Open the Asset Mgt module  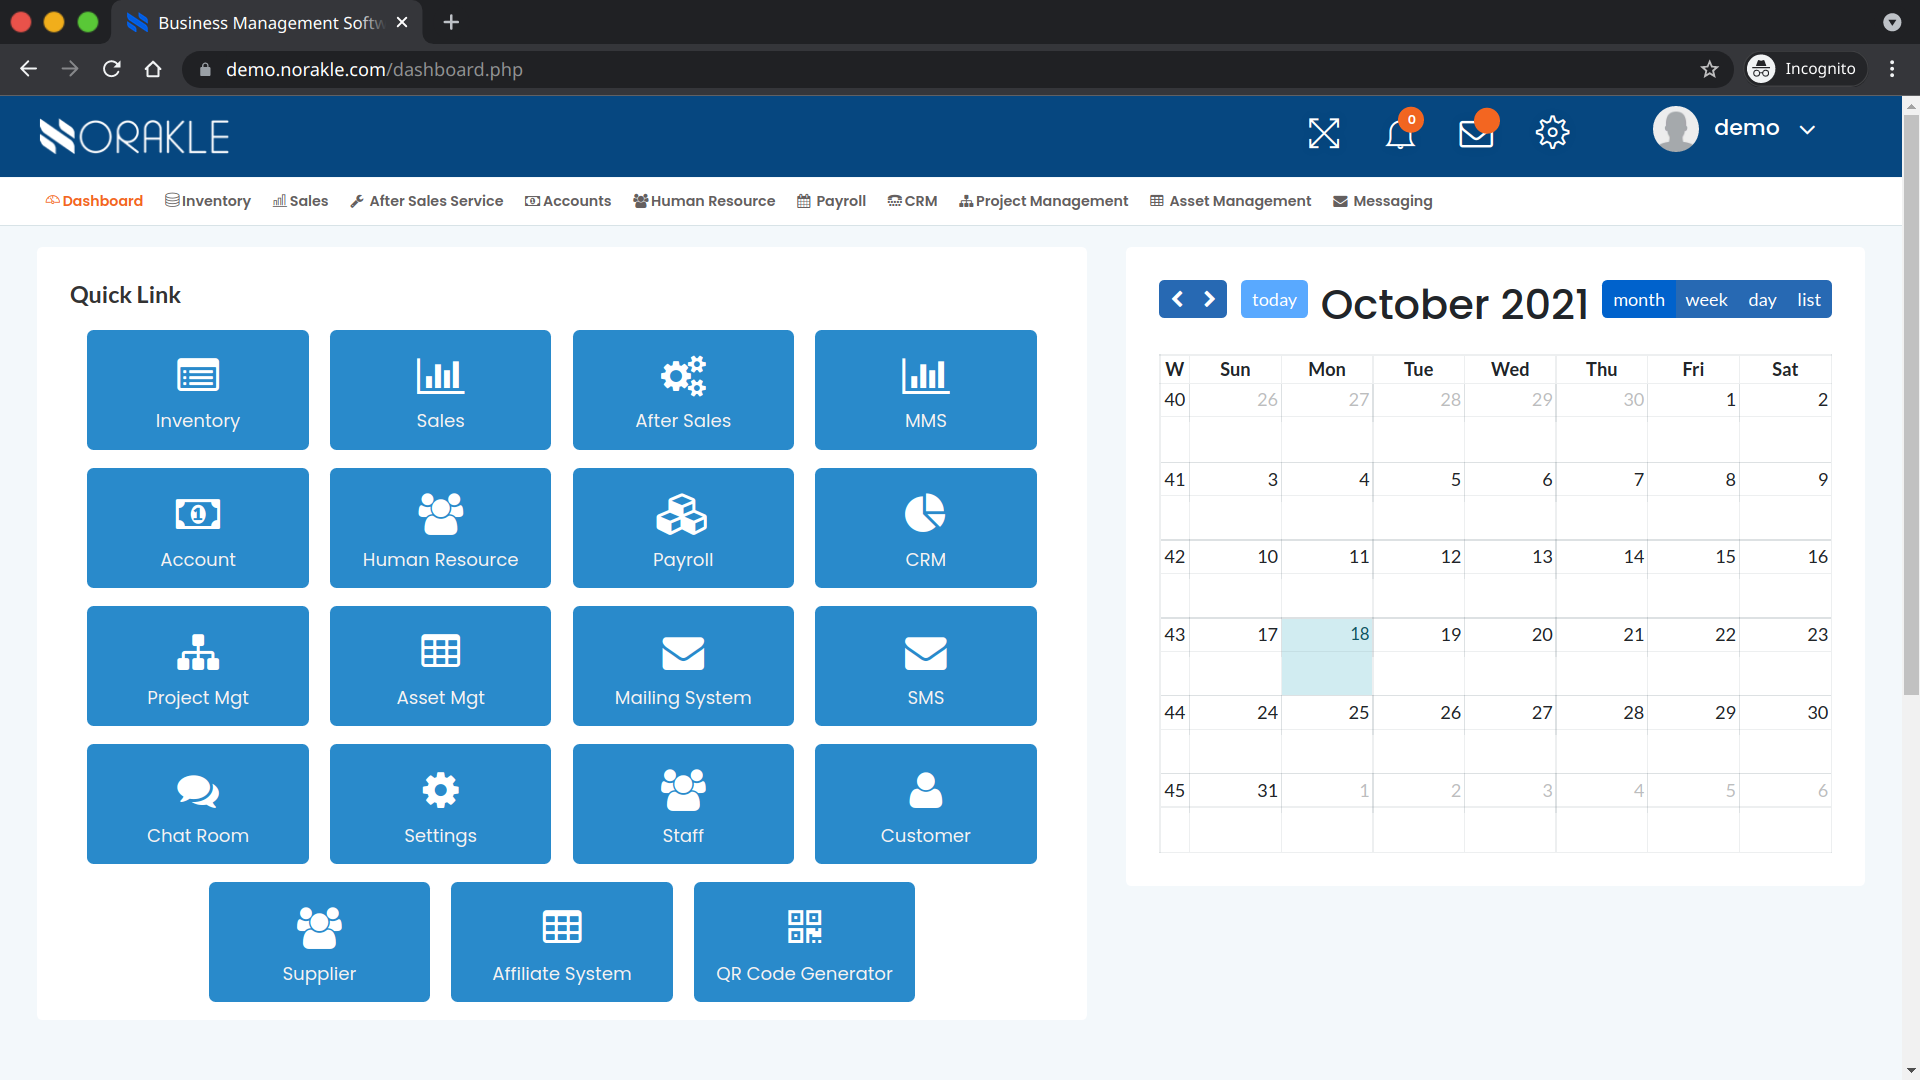pos(439,666)
